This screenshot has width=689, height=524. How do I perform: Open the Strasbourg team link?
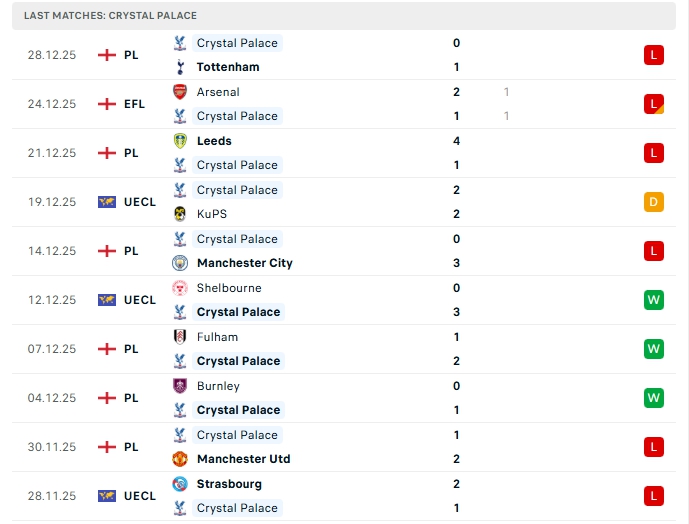pos(229,484)
